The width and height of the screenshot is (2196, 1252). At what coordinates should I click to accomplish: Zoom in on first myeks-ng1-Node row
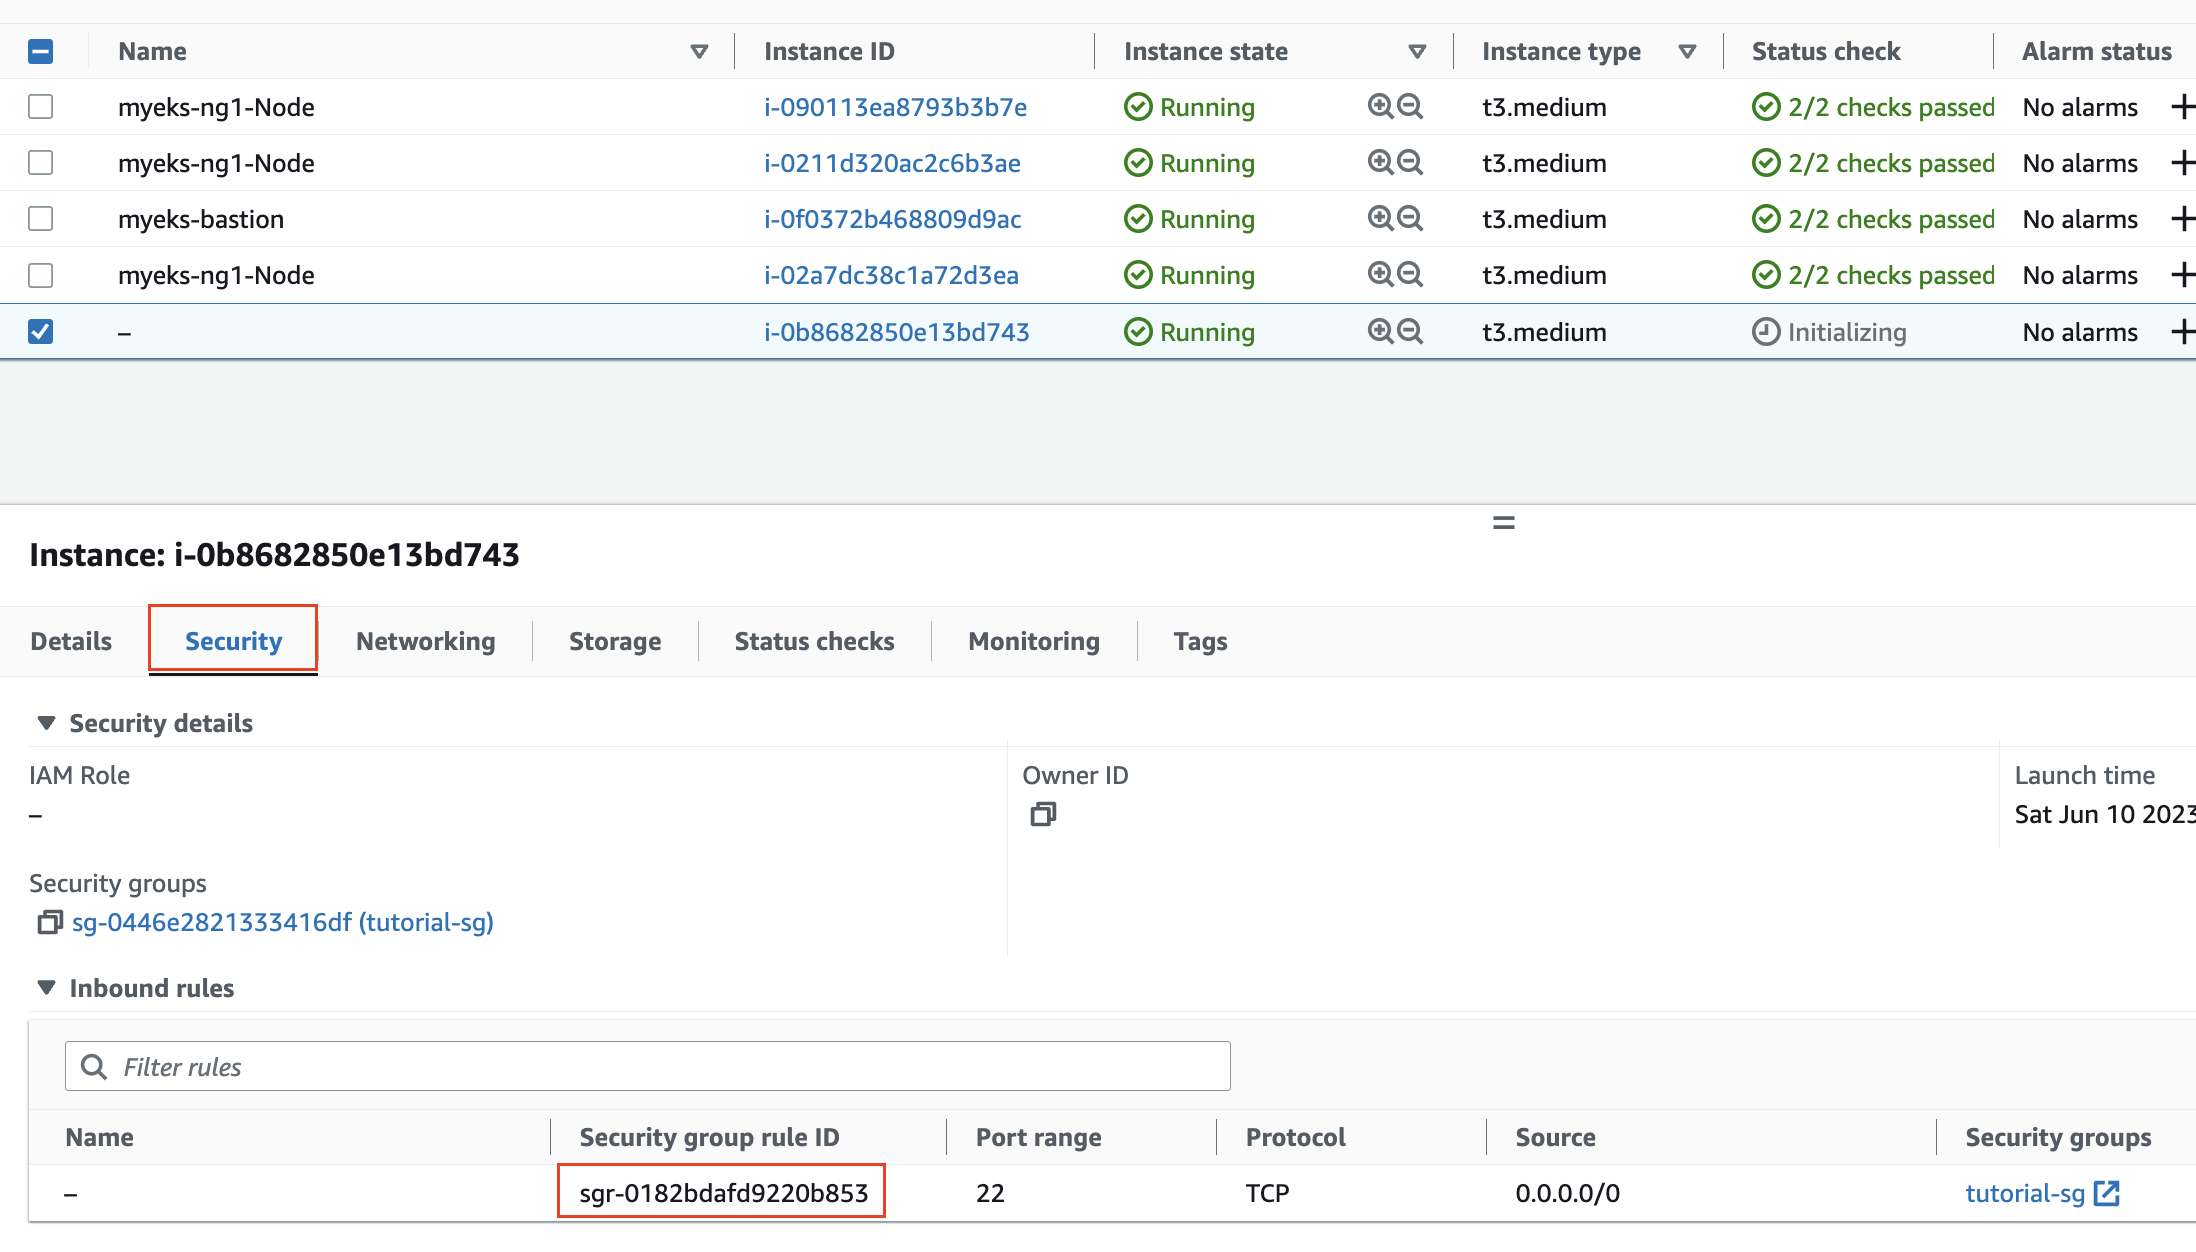tap(1380, 106)
